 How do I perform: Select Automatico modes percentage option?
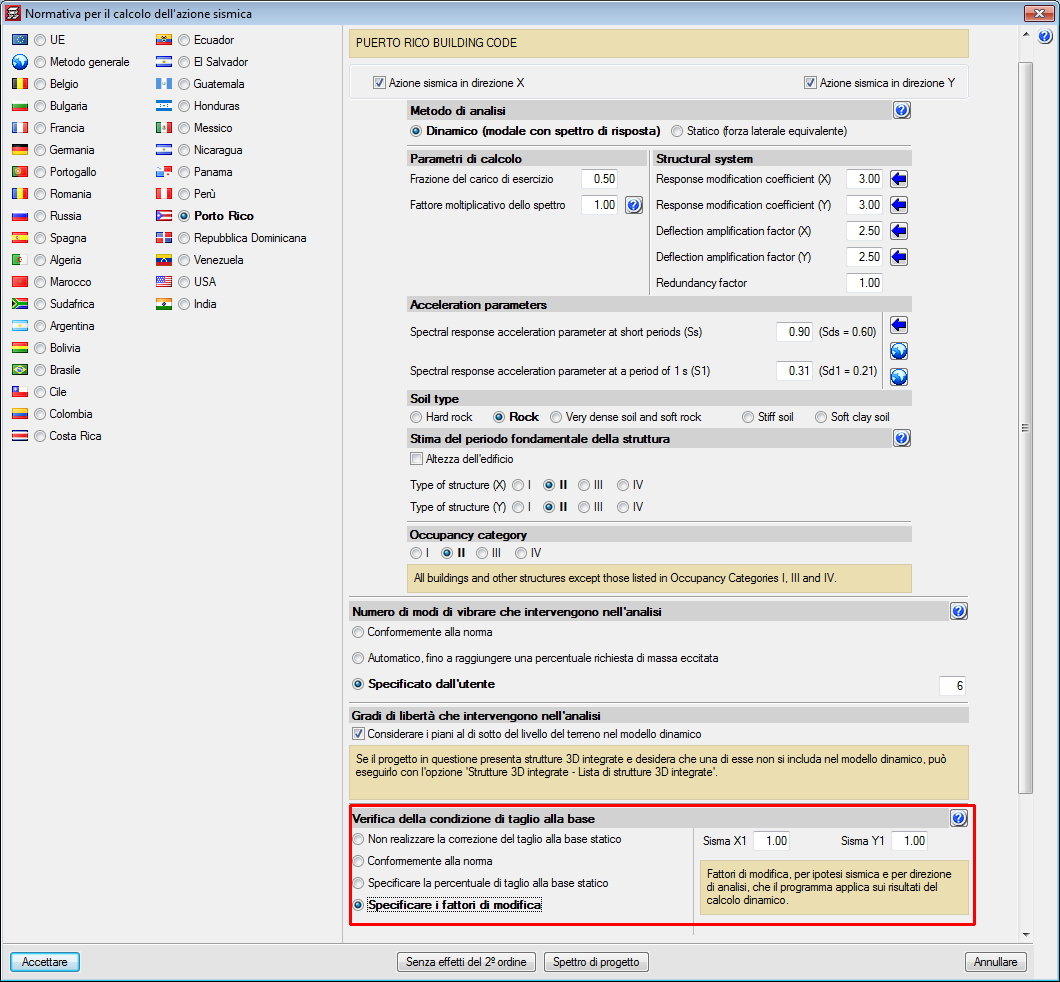click(x=358, y=658)
